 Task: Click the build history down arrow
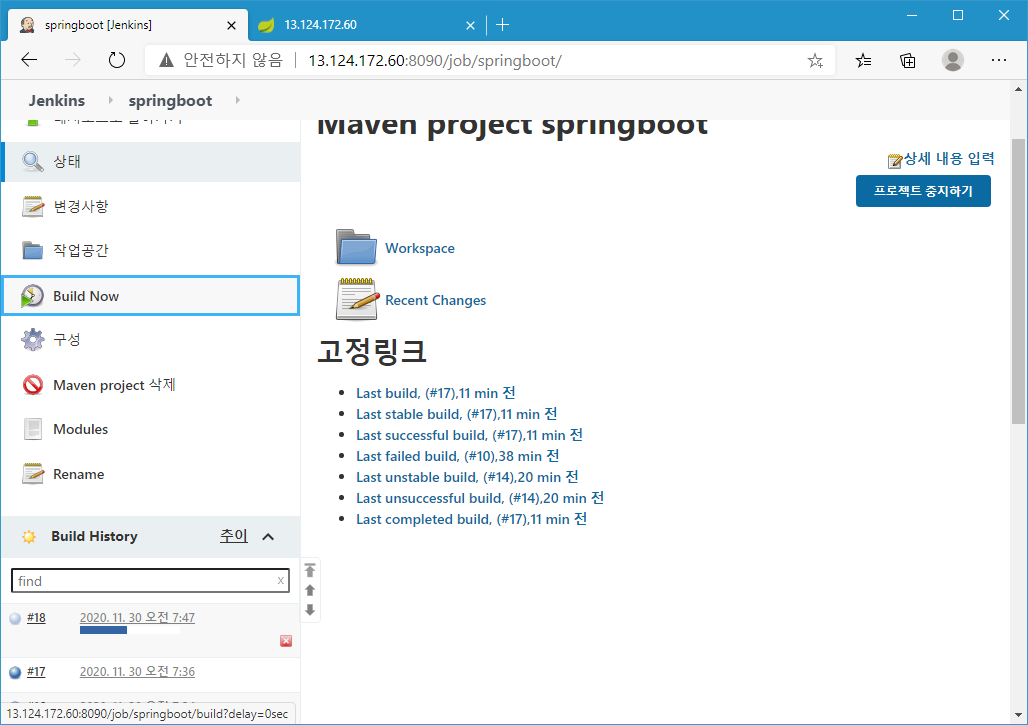tap(310, 610)
